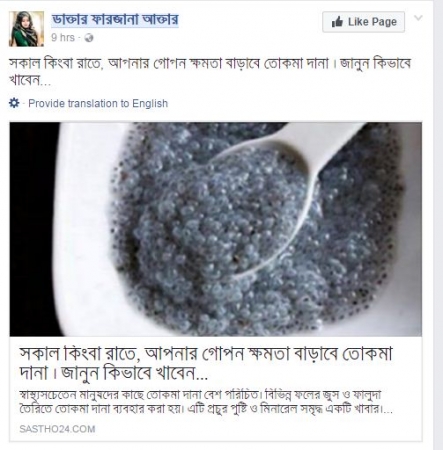
Task: Click the globe public privacy icon
Action: pyautogui.click(x=89, y=38)
